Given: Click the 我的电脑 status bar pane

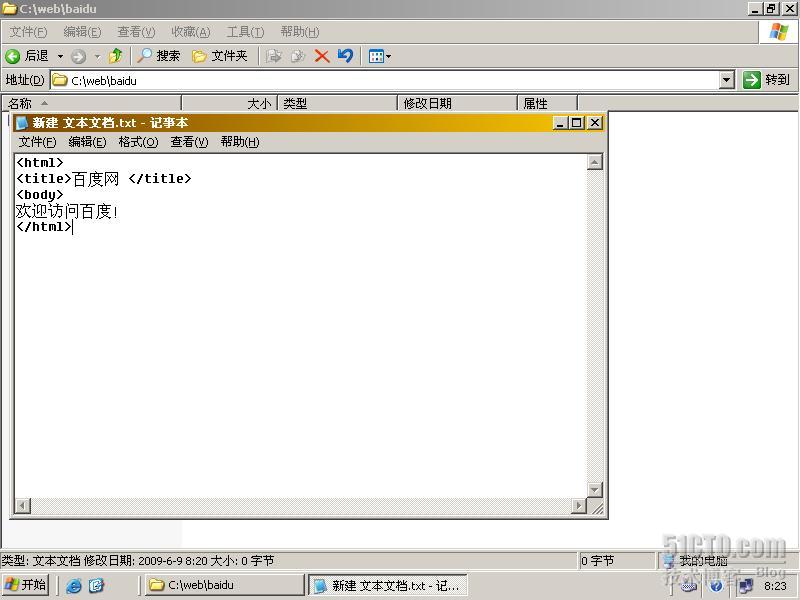Looking at the screenshot, I should tap(727, 561).
